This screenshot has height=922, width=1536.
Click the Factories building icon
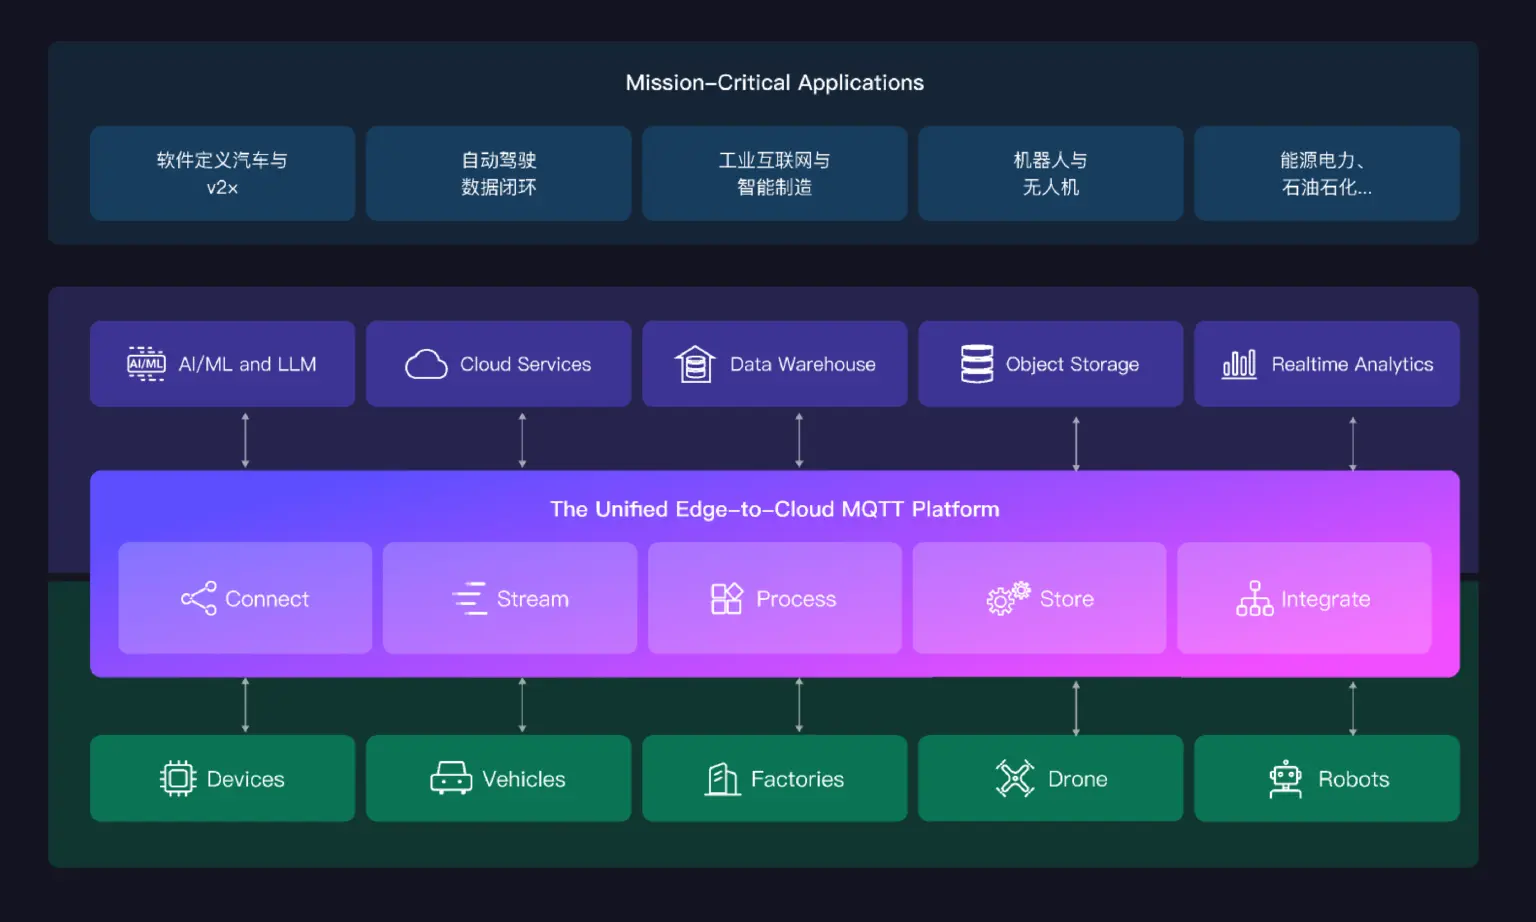pos(722,778)
